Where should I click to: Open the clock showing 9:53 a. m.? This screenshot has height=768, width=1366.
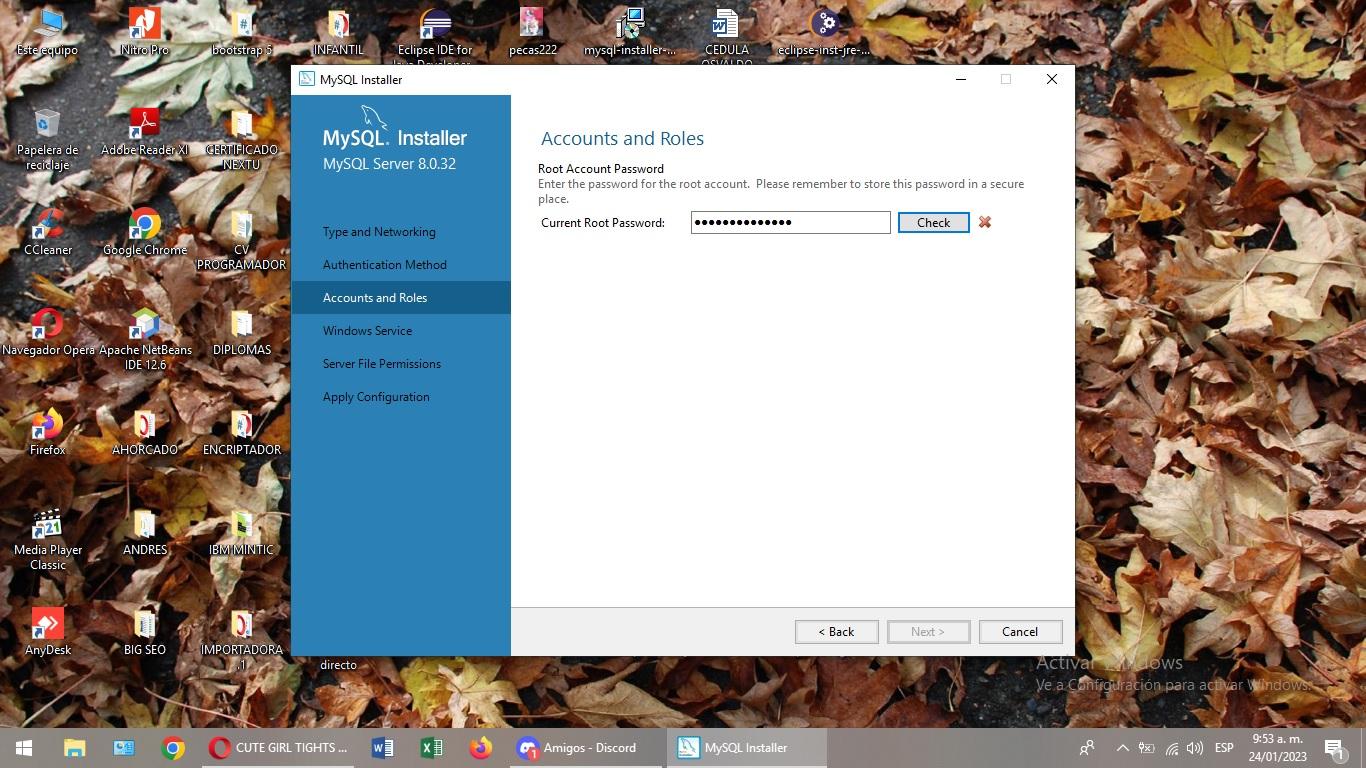pos(1277,748)
